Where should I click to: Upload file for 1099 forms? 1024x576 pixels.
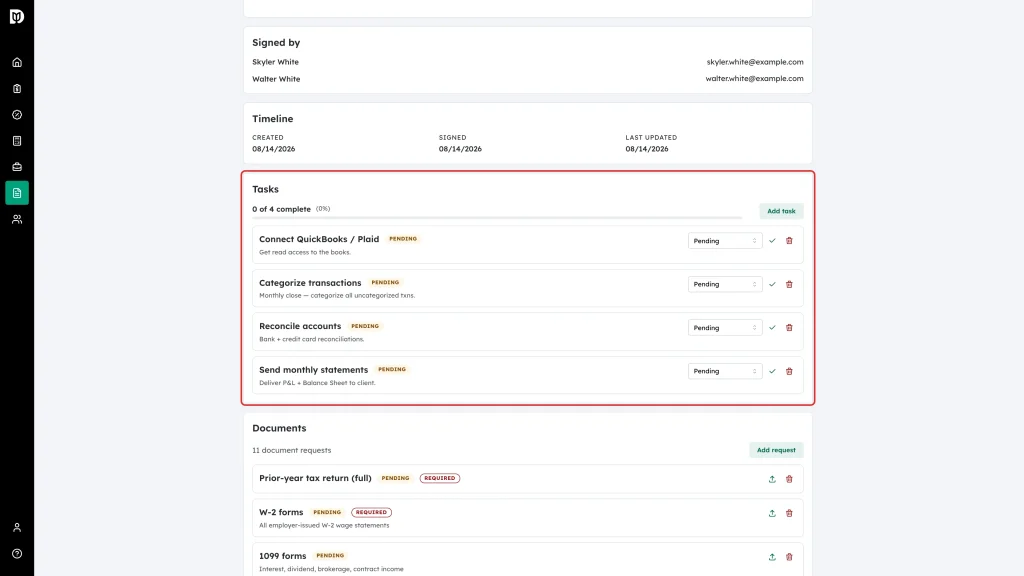pyautogui.click(x=772, y=557)
